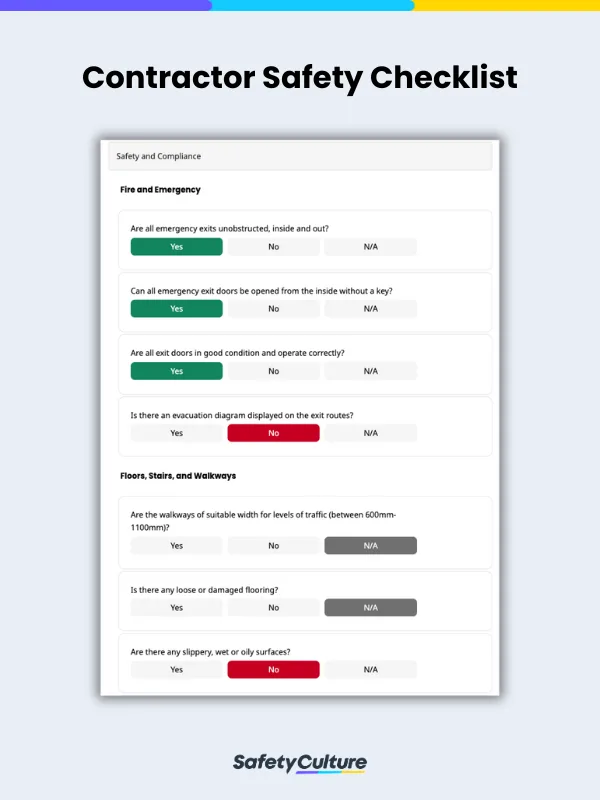Click the SafetyCulture logo

300,761
